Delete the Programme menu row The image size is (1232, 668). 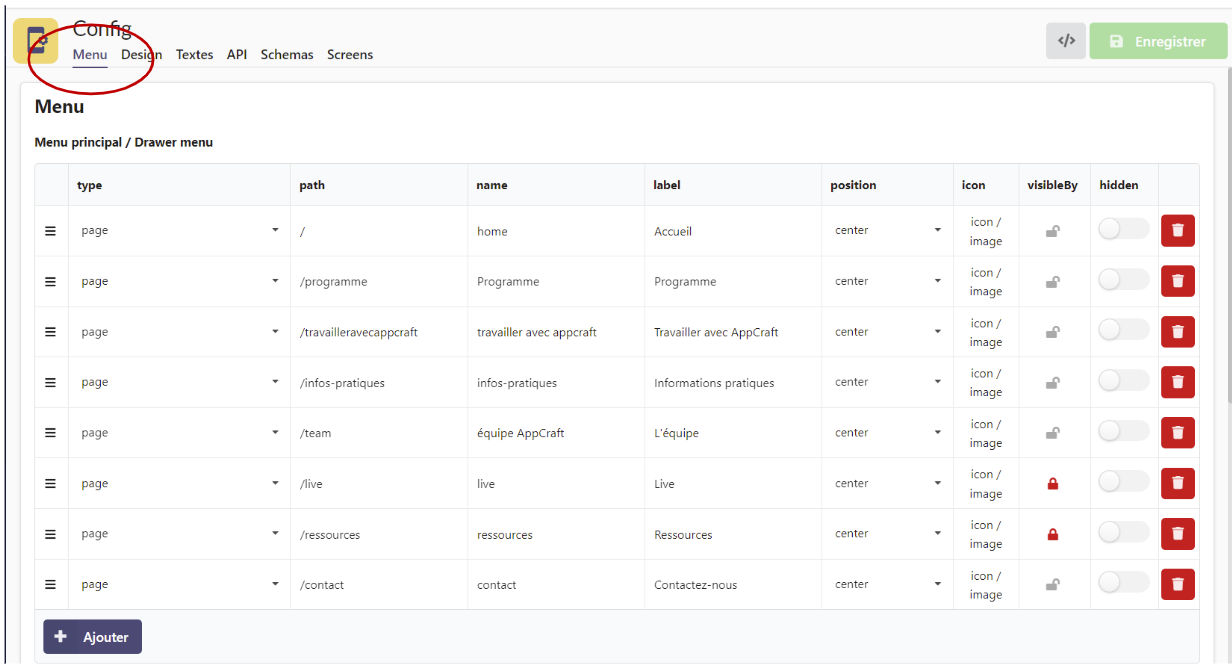[x=1177, y=281]
